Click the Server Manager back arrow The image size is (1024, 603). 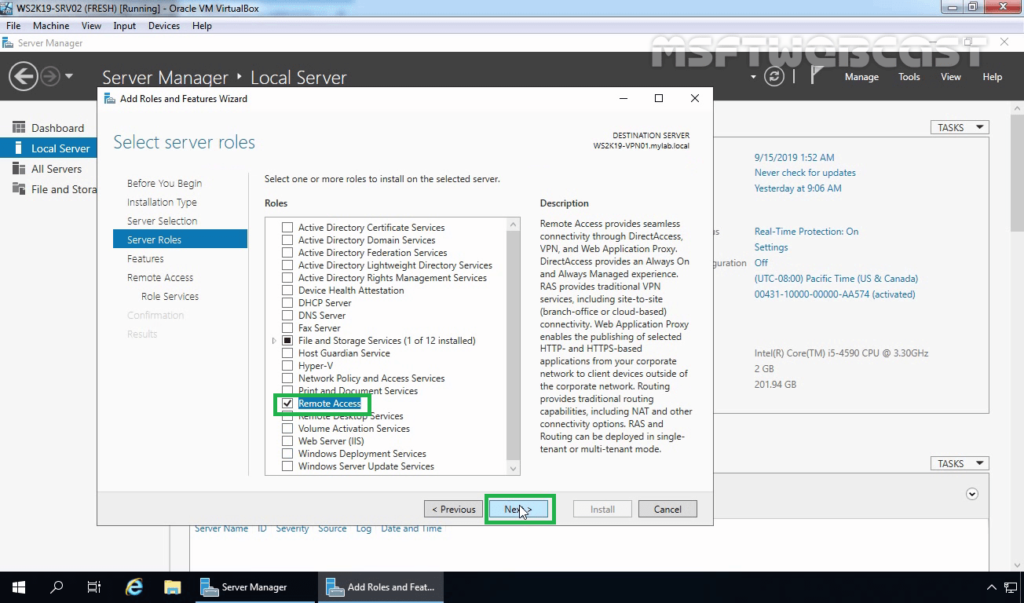point(23,76)
